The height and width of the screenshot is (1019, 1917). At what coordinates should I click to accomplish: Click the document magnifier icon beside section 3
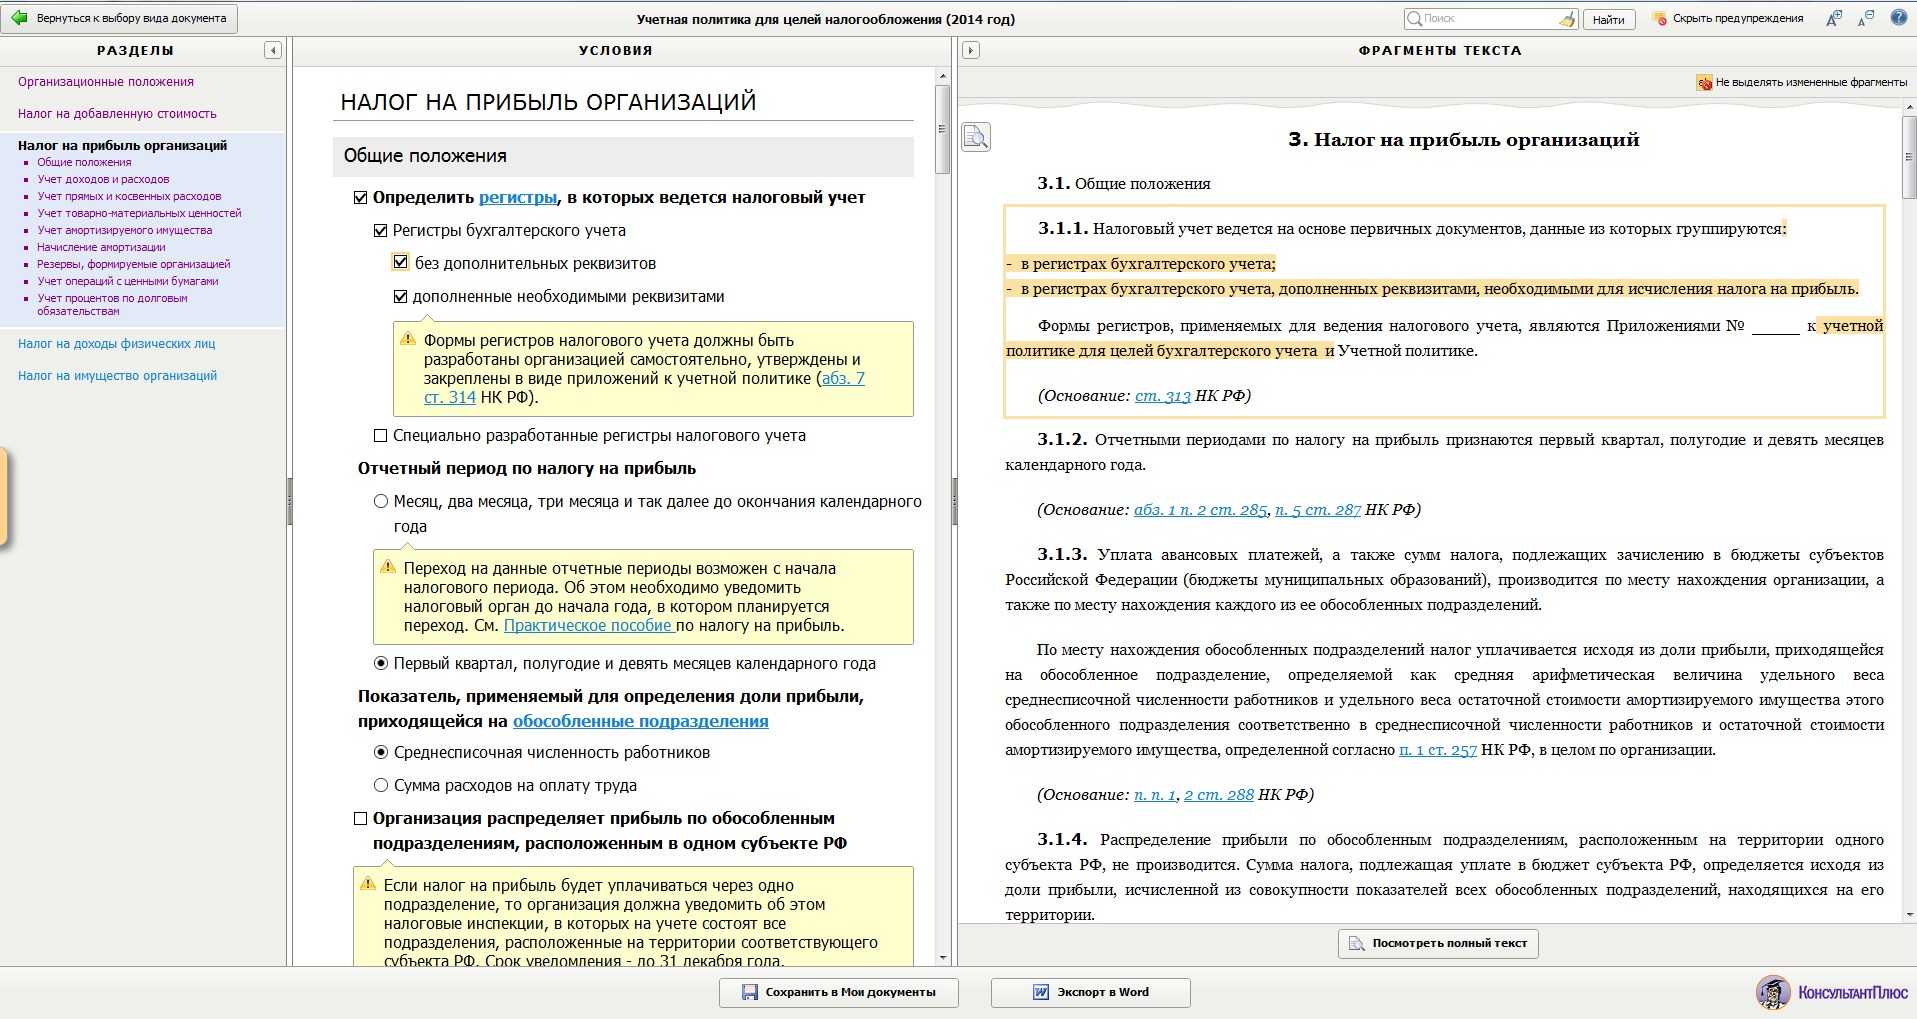(x=976, y=137)
